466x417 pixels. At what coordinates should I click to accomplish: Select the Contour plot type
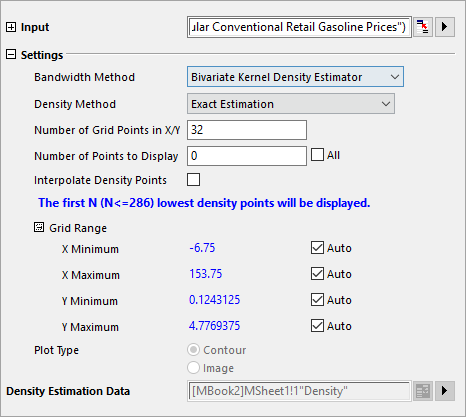pos(193,350)
